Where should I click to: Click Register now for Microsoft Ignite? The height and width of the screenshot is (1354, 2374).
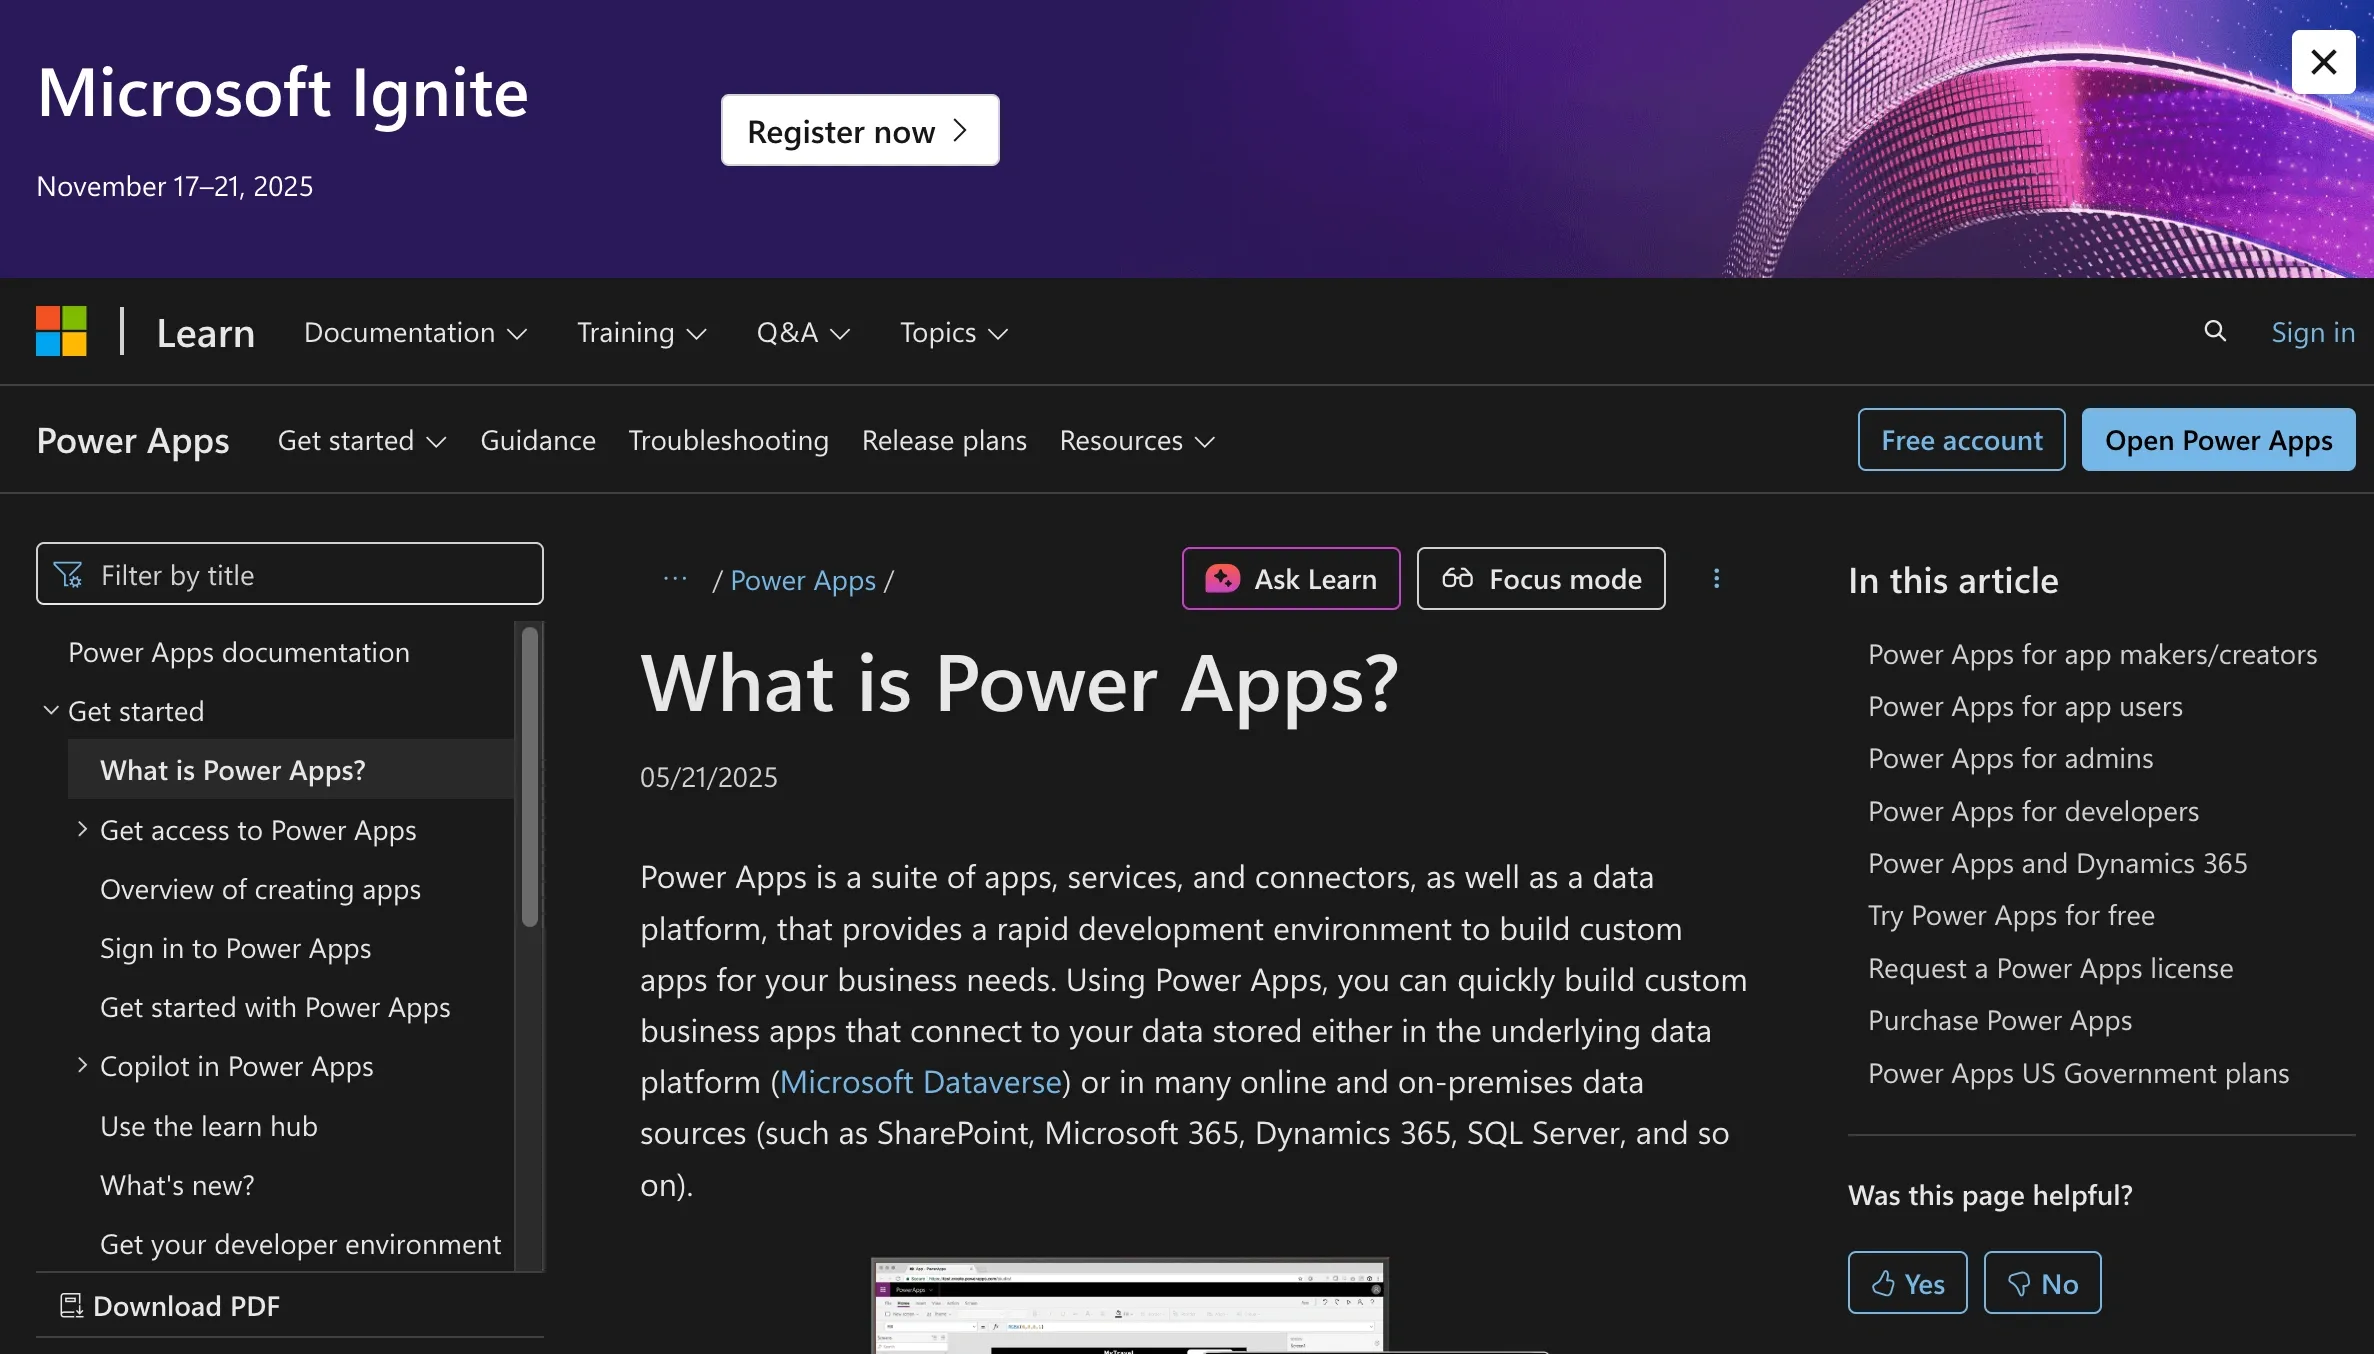[x=858, y=130]
